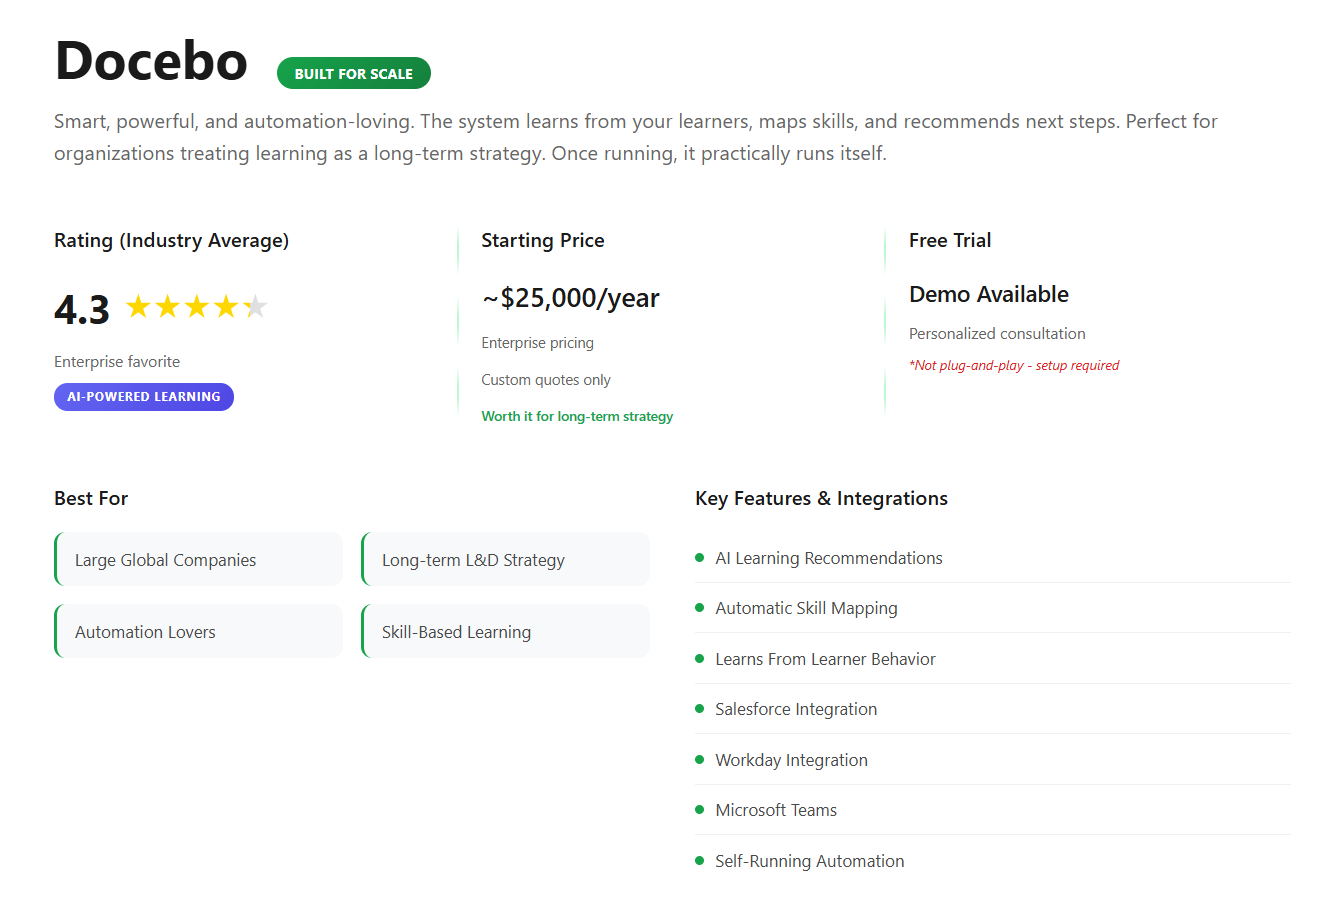Click the Docebo heading

click(151, 61)
